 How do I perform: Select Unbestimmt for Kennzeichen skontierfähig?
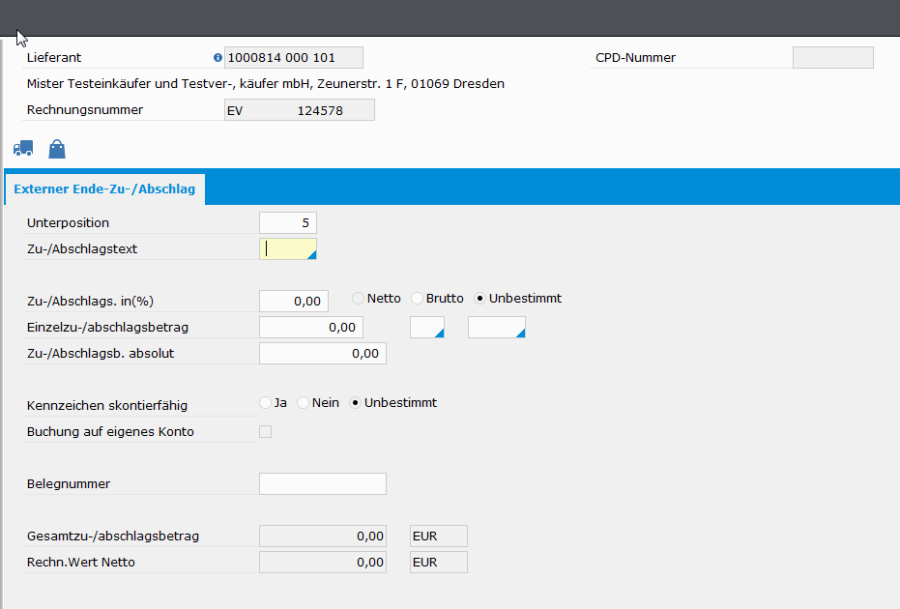[355, 403]
